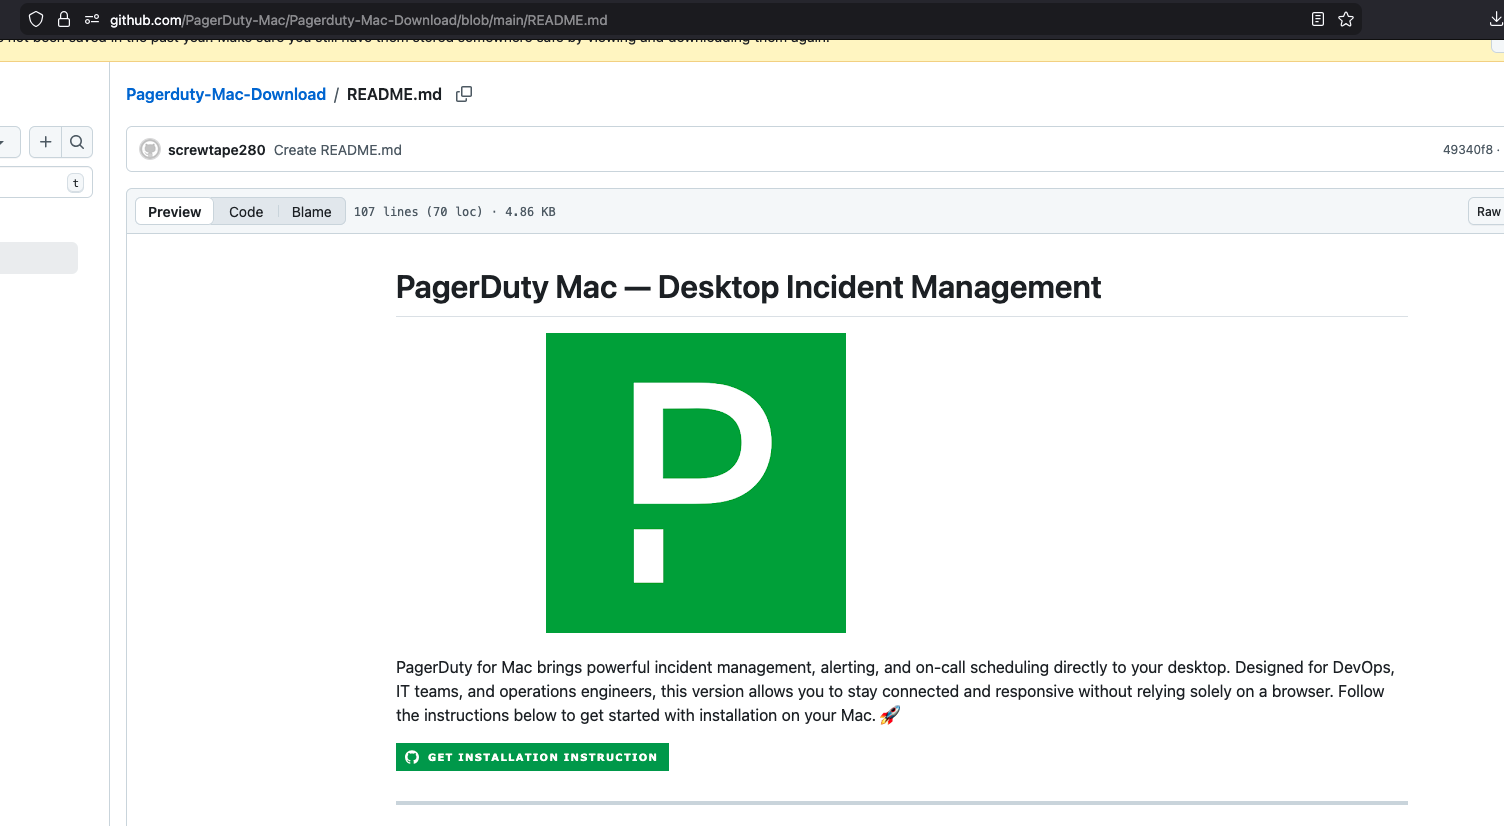The height and width of the screenshot is (826, 1504).
Task: Click the README.md breadcrumb text
Action: pos(394,94)
